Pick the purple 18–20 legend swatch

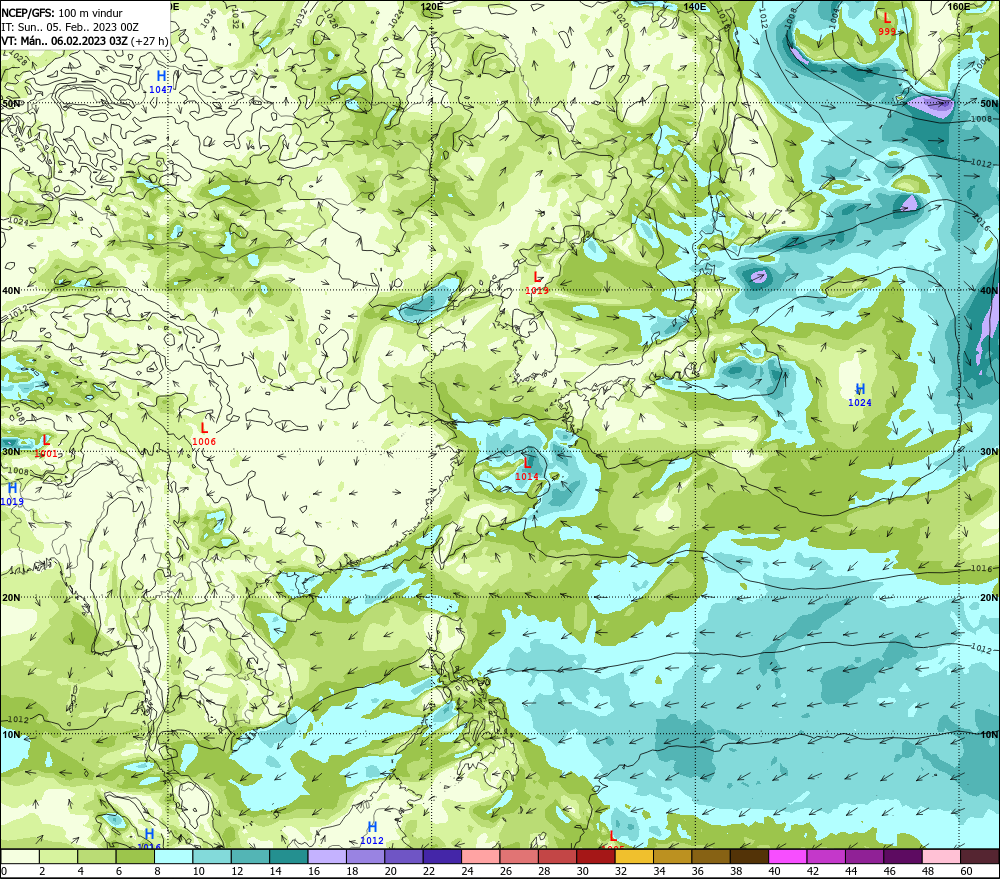[x=365, y=856]
